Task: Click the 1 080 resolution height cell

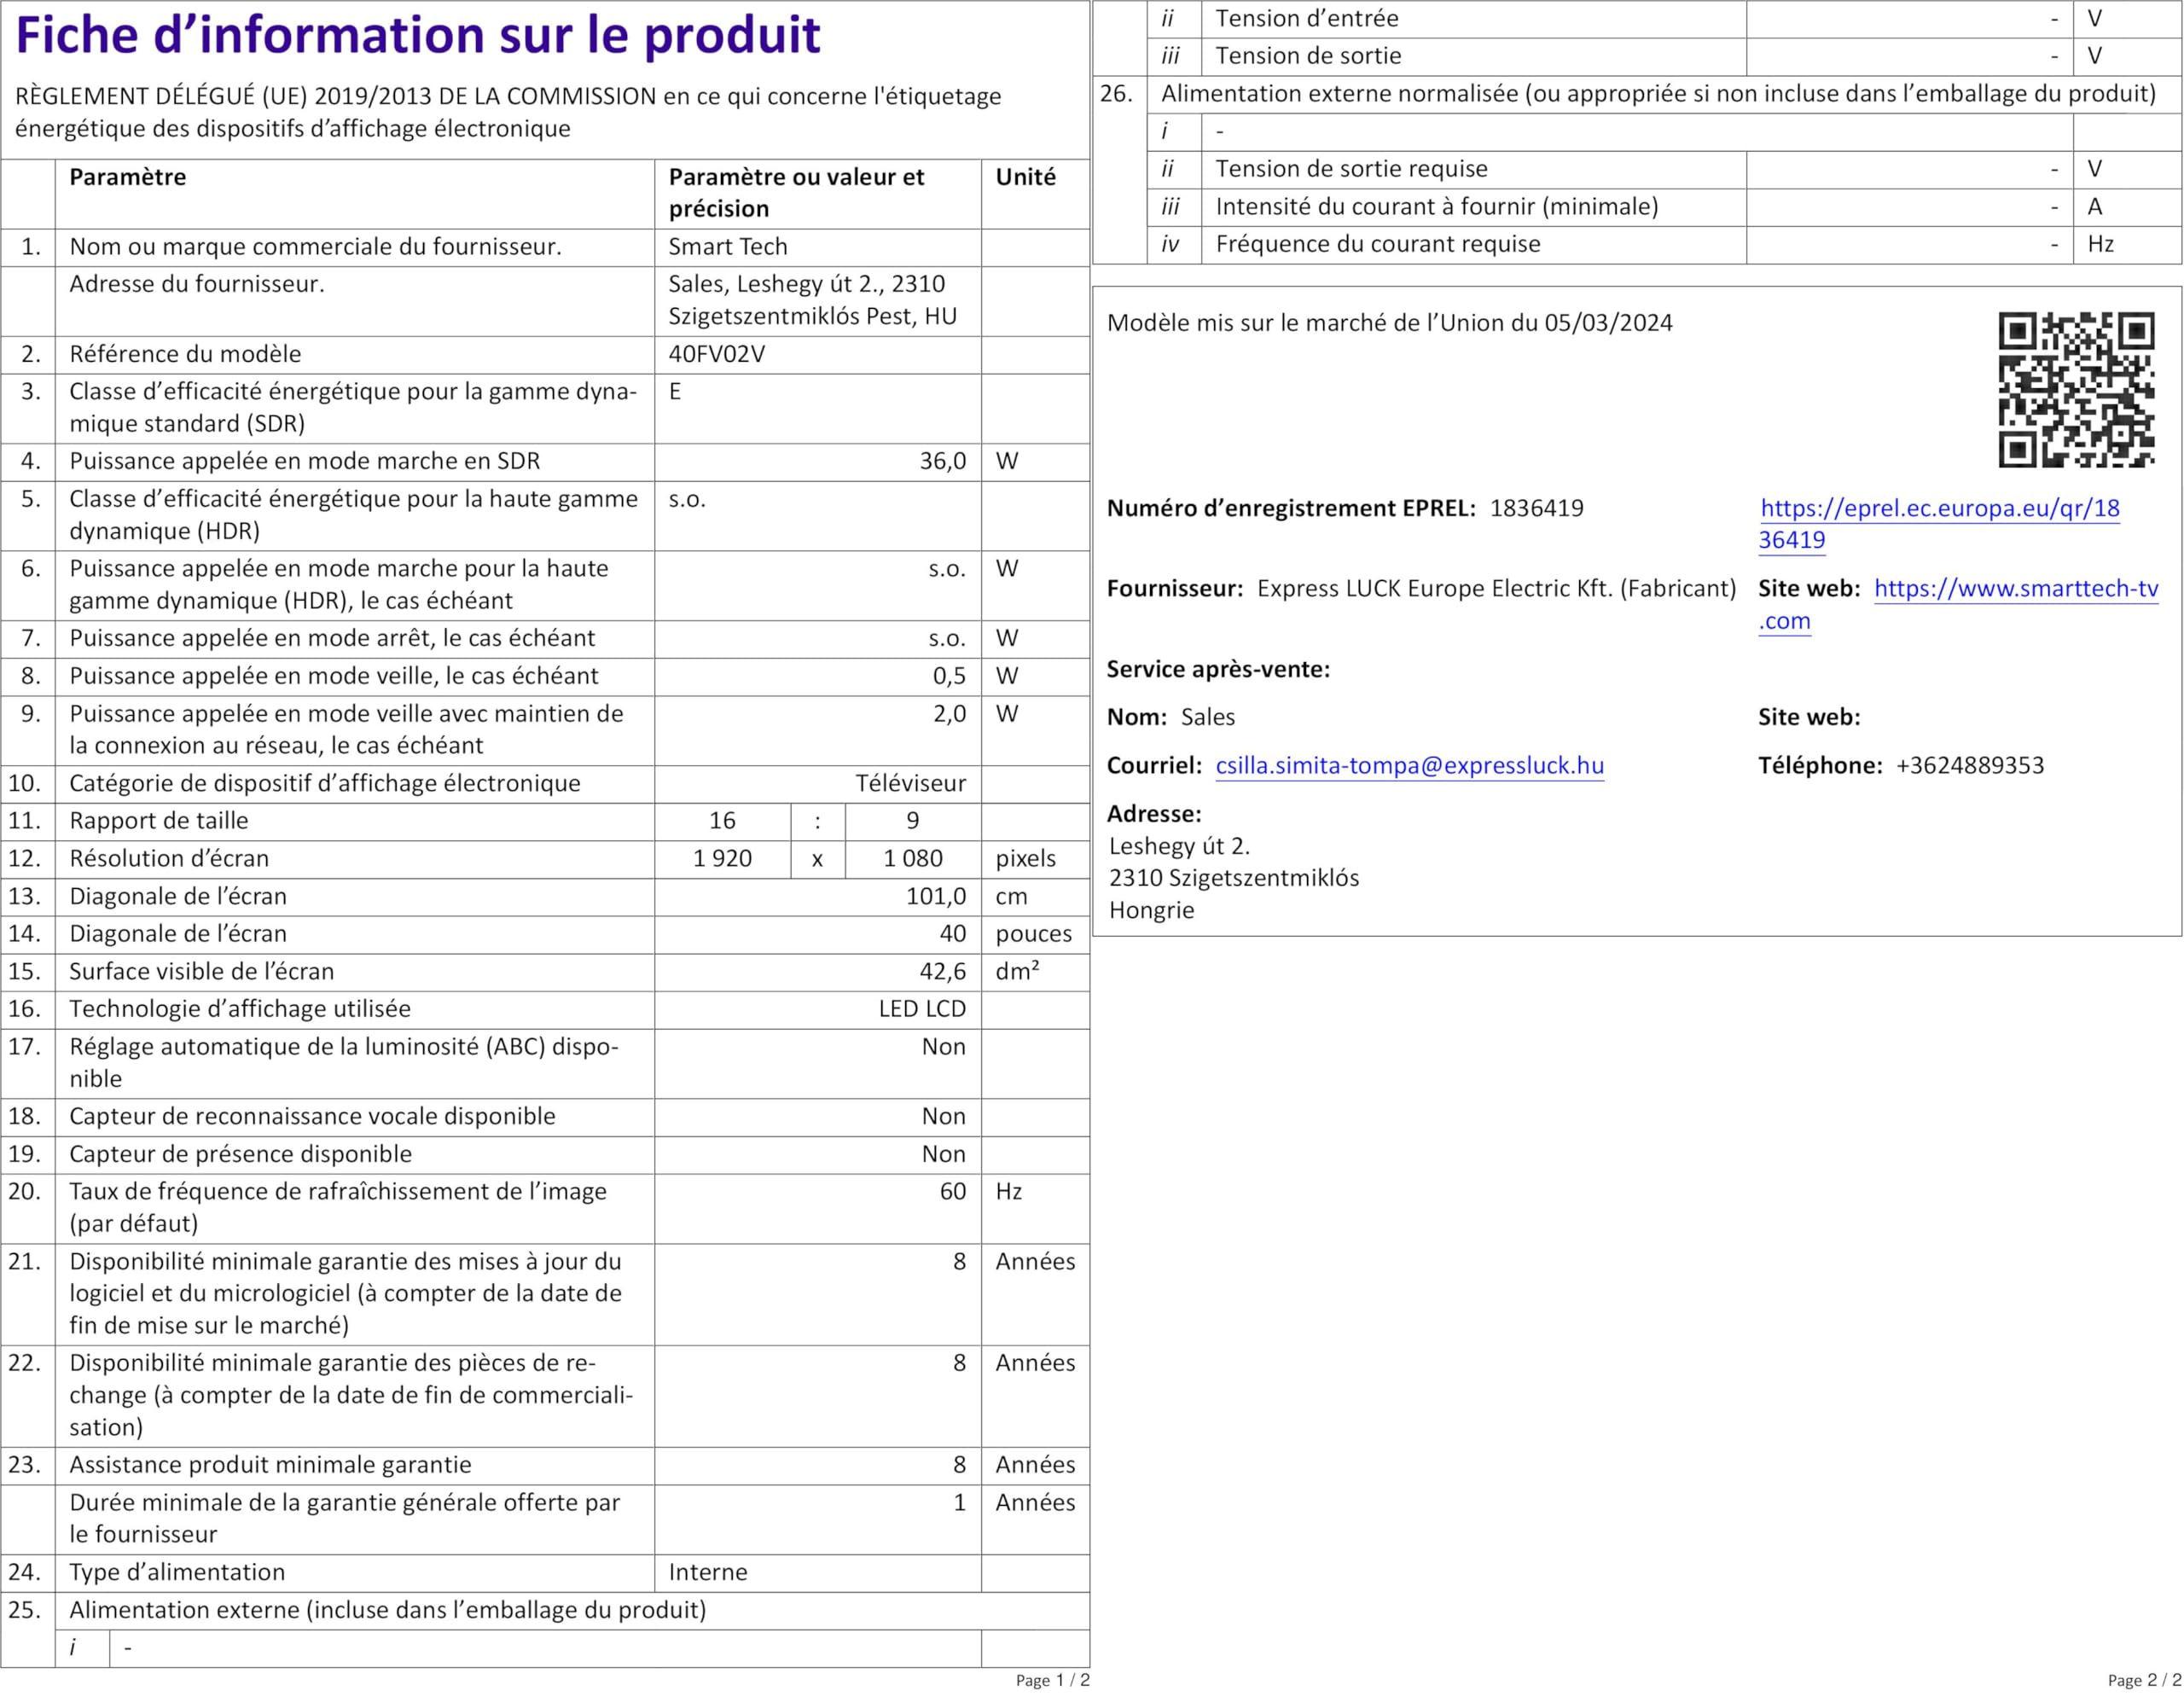Action: (912, 858)
